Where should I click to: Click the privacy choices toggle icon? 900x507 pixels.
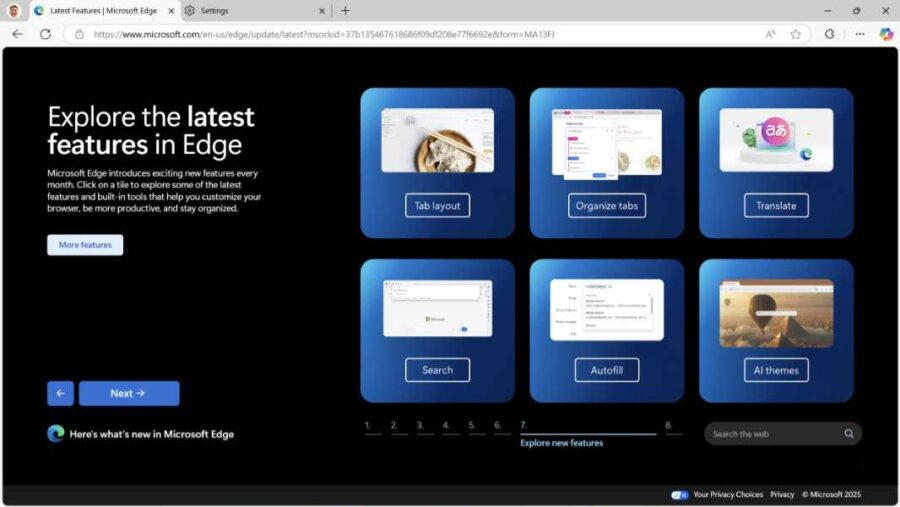(x=680, y=494)
